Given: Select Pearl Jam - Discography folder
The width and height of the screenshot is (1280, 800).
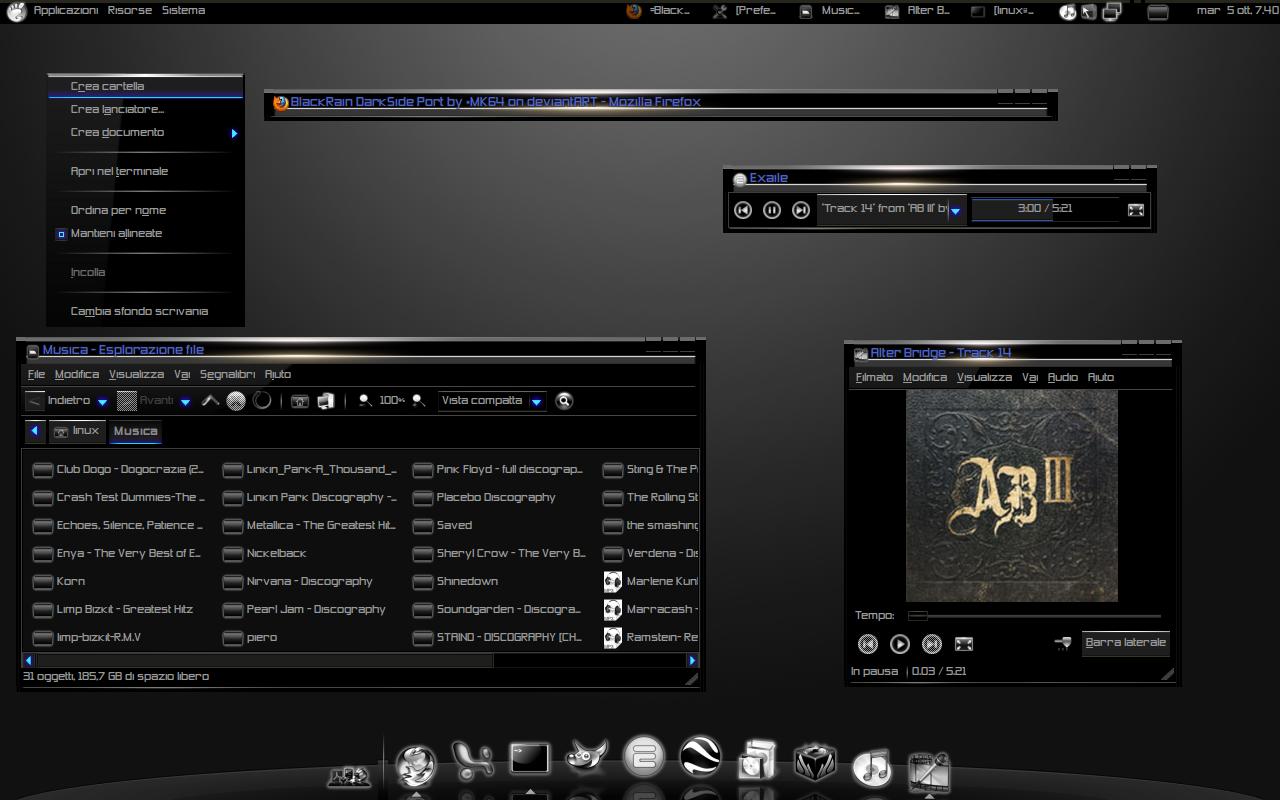Looking at the screenshot, I should (305, 609).
